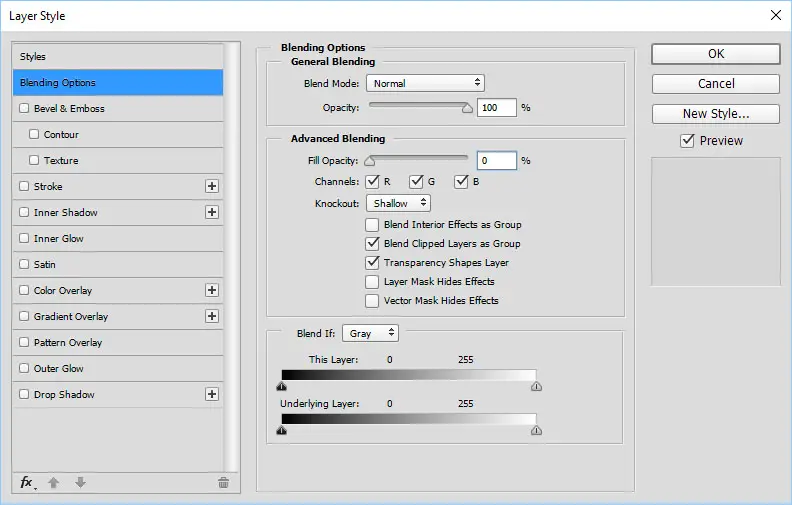Add another Drop Shadow with plus icon
792x505 pixels.
pos(212,394)
